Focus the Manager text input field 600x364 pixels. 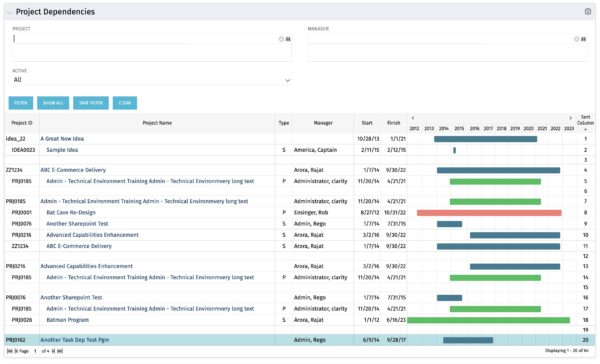coord(440,39)
